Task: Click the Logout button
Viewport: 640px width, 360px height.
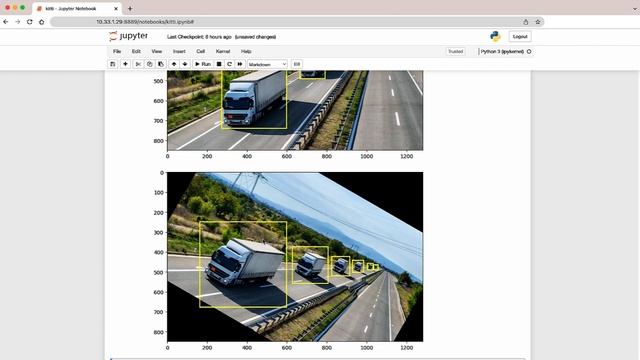Action: pos(520,37)
